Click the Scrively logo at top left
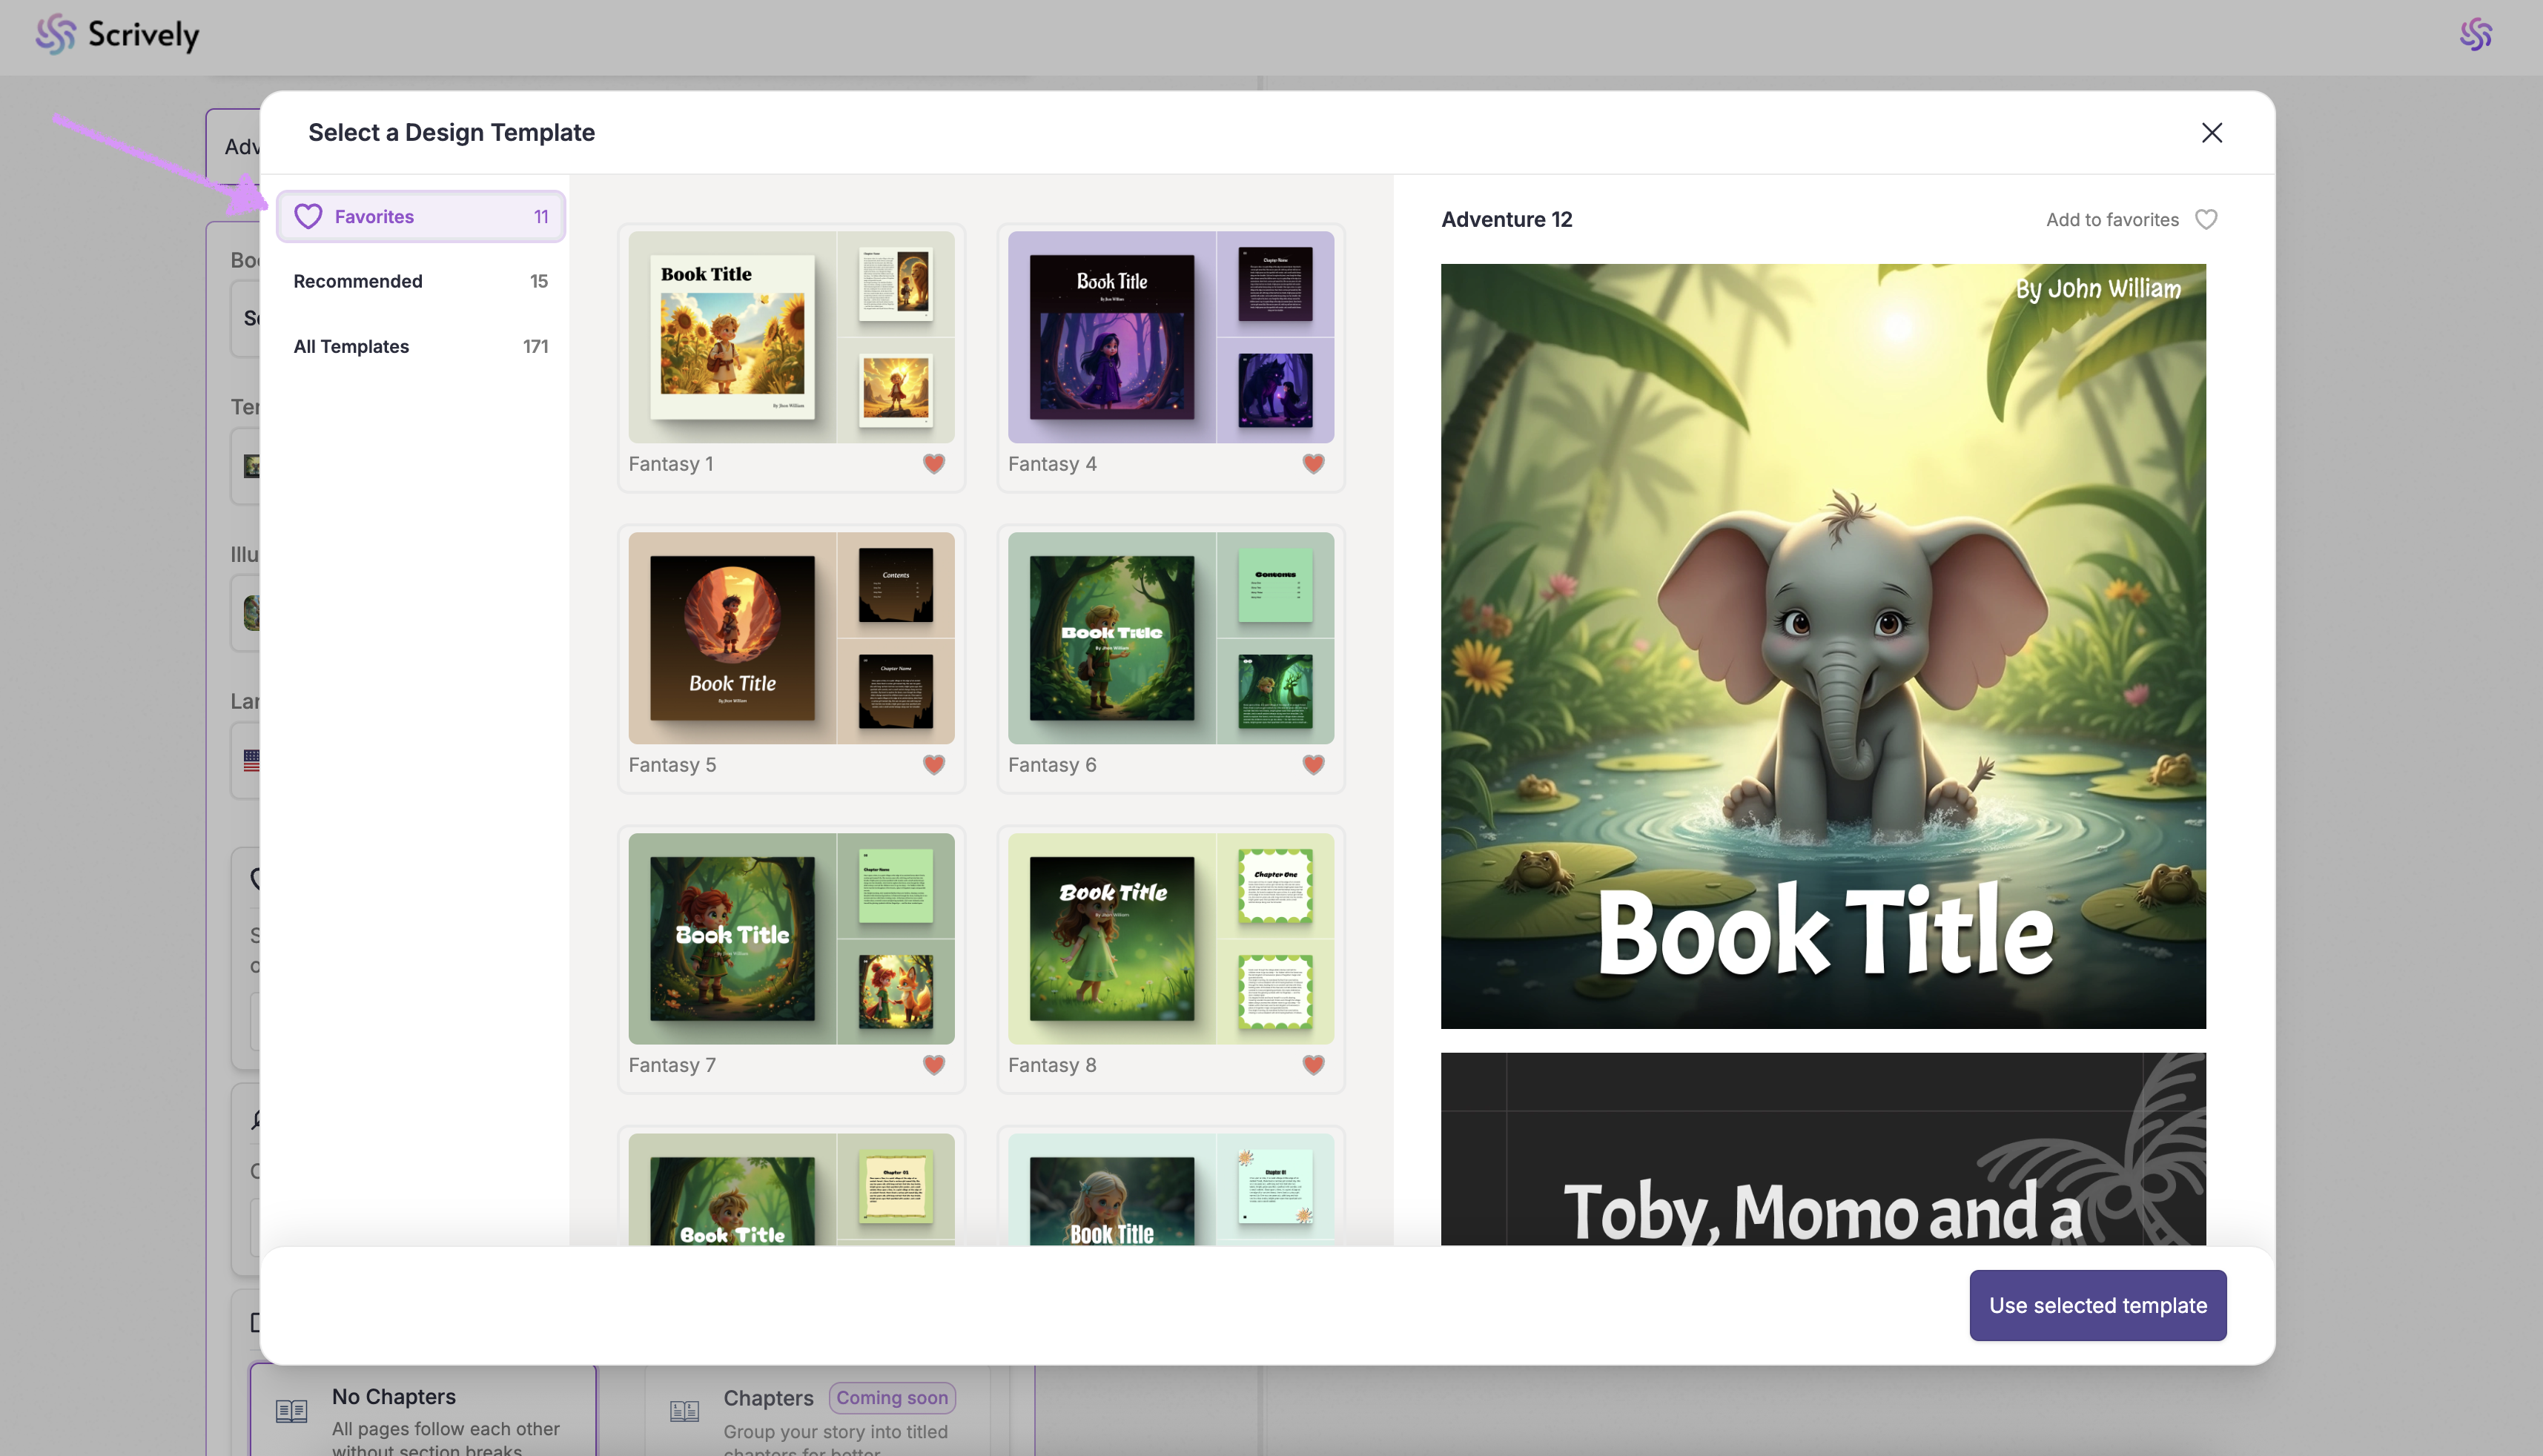Image resolution: width=2543 pixels, height=1456 pixels. tap(117, 35)
